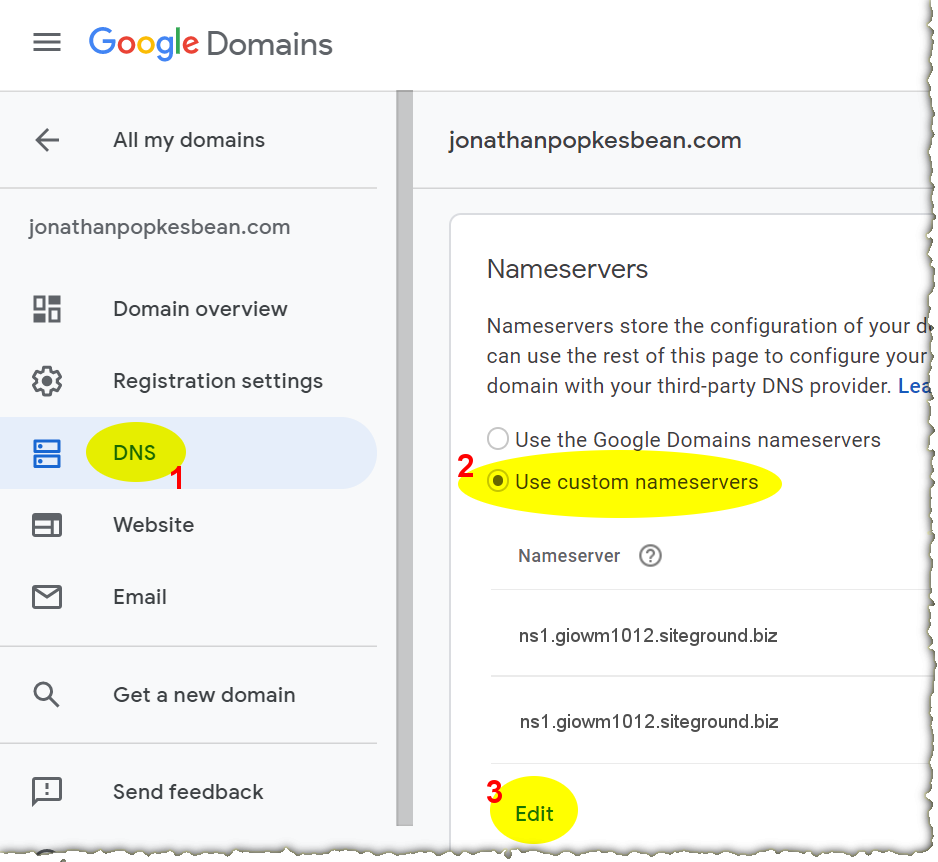Click the Domain overview dashboard icon
Image resolution: width=938 pixels, height=862 pixels.
(47, 309)
